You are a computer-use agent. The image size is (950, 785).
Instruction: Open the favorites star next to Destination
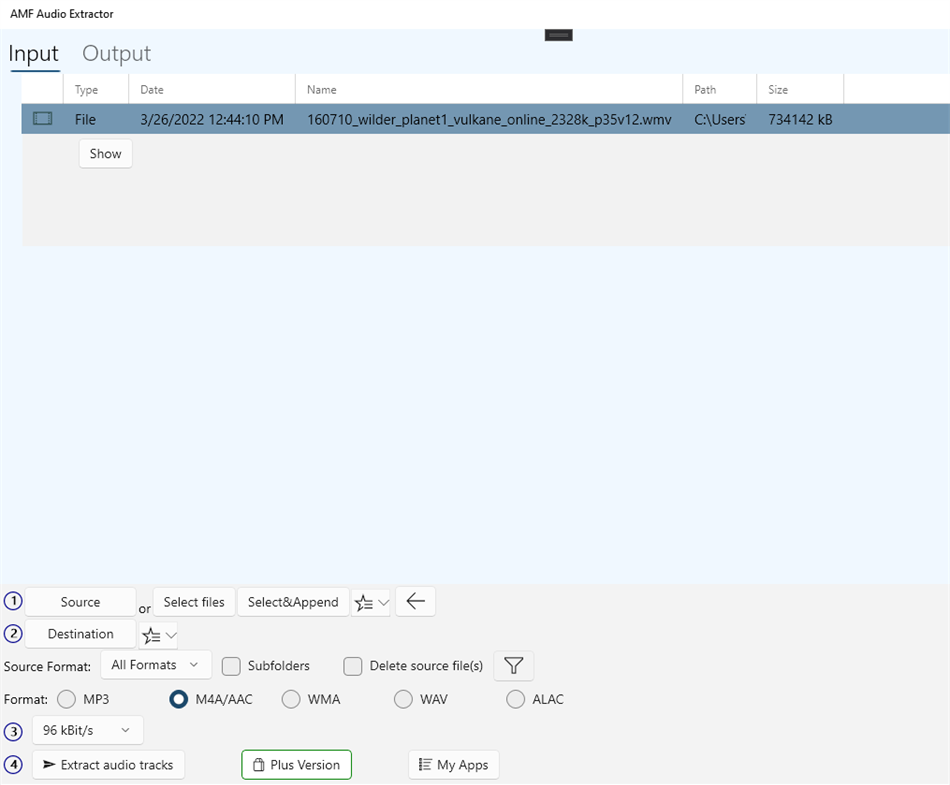coord(150,633)
